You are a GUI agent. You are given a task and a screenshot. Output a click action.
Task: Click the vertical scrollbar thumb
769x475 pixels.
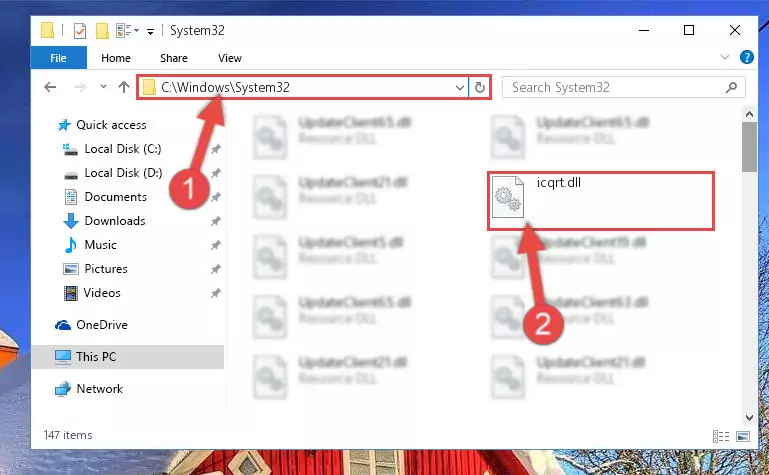pyautogui.click(x=749, y=147)
